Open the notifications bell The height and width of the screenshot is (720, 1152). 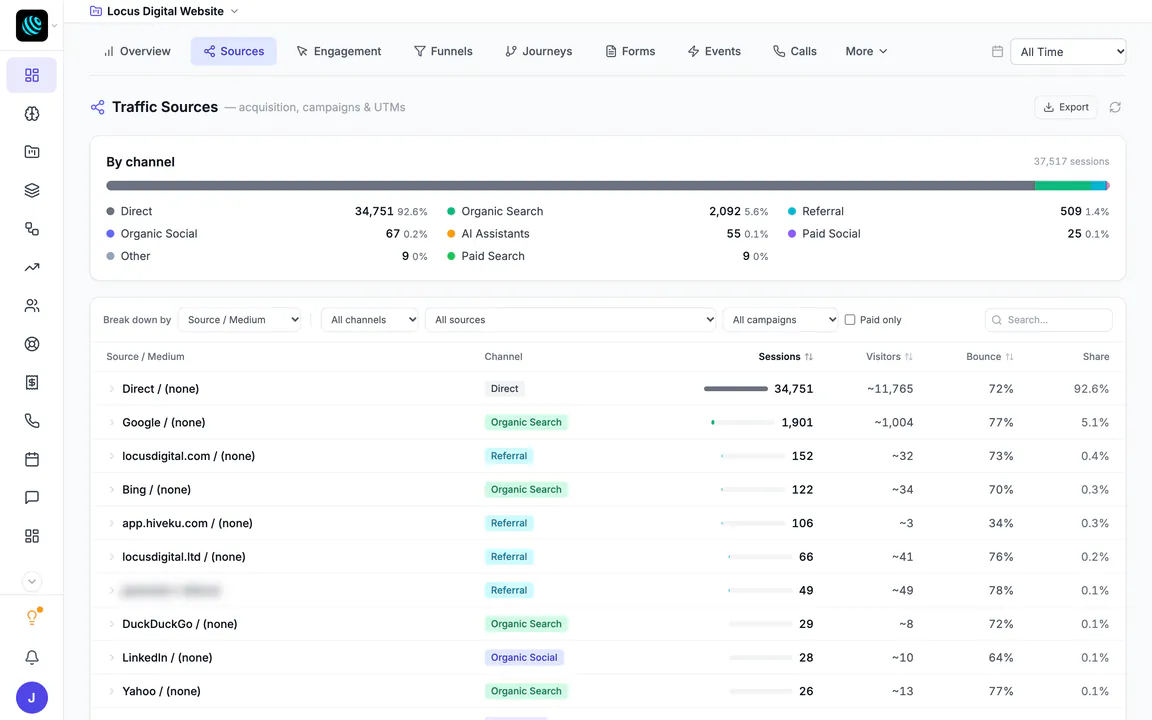tap(32, 658)
